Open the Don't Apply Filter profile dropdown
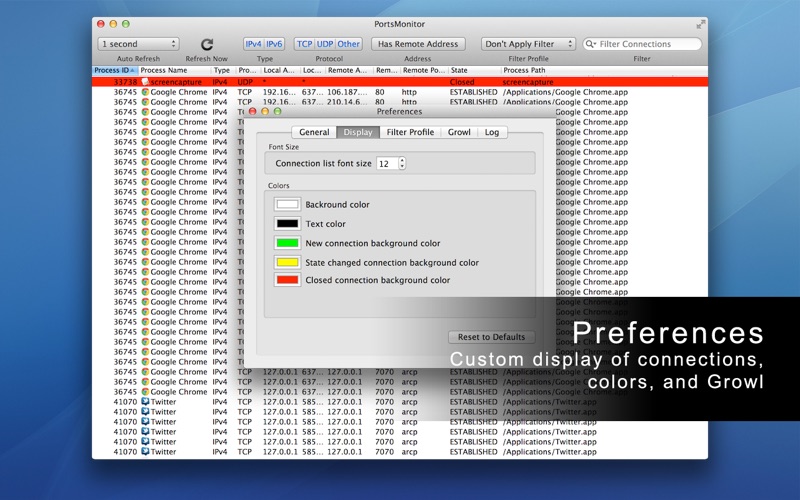The width and height of the screenshot is (800, 500). [x=528, y=44]
